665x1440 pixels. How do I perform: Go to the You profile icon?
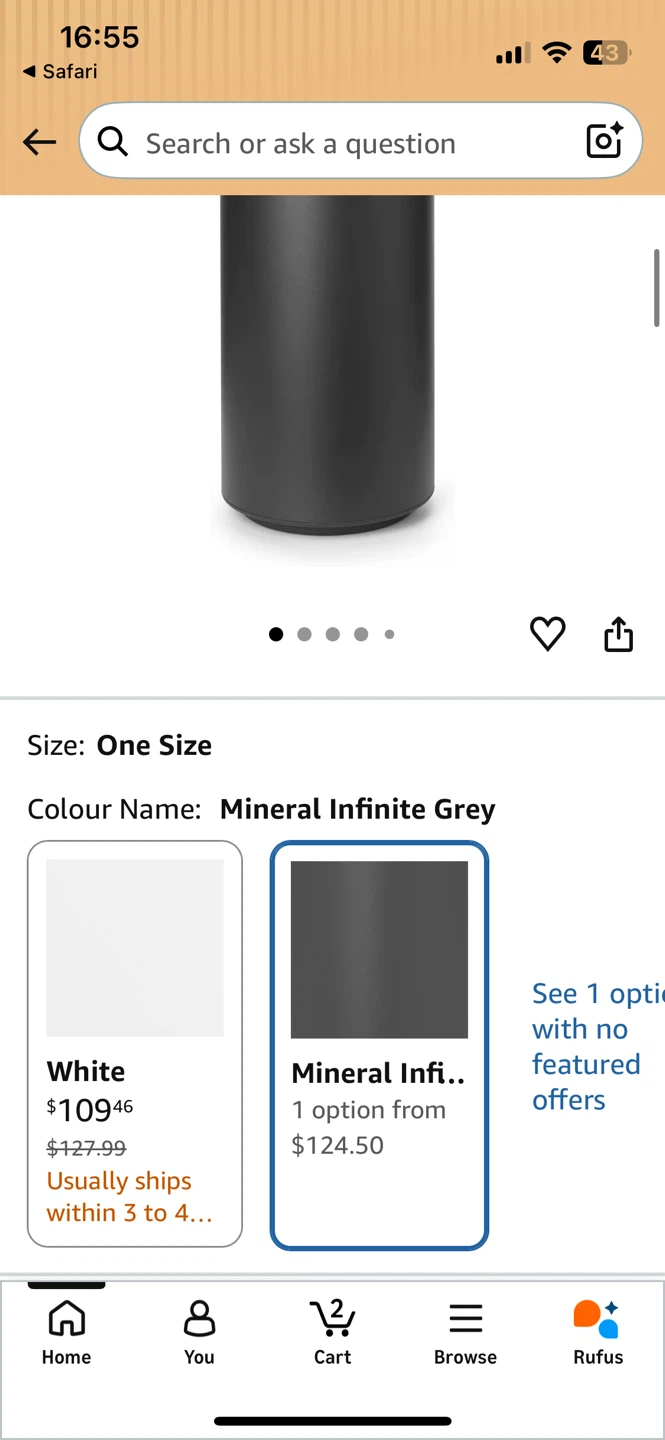[x=199, y=1331]
